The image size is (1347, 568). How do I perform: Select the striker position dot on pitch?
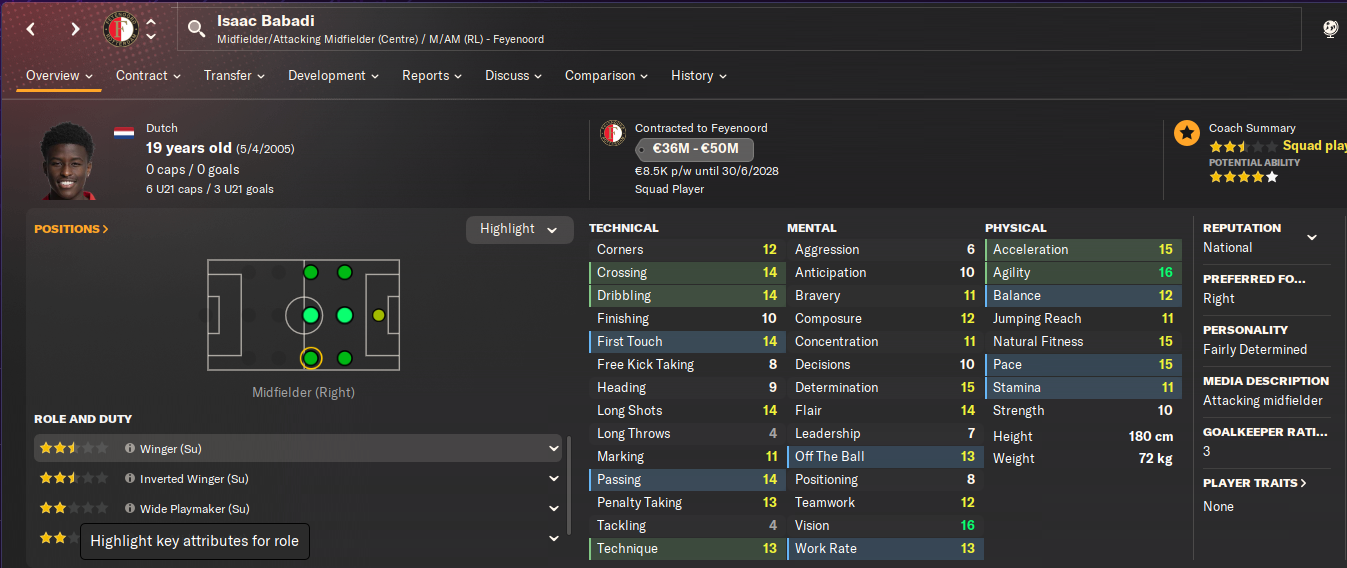(x=378, y=315)
